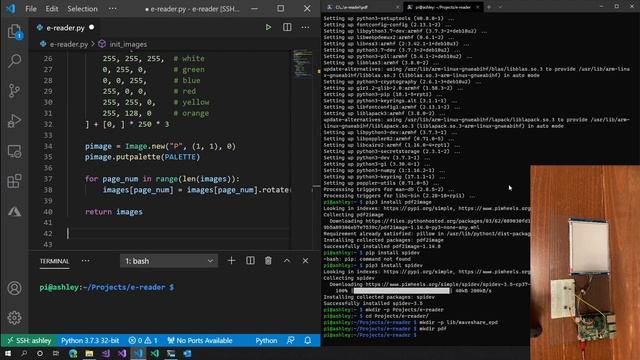Click the last prompt in Windows Terminal
This screenshot has height=360, width=640.
(370, 335)
